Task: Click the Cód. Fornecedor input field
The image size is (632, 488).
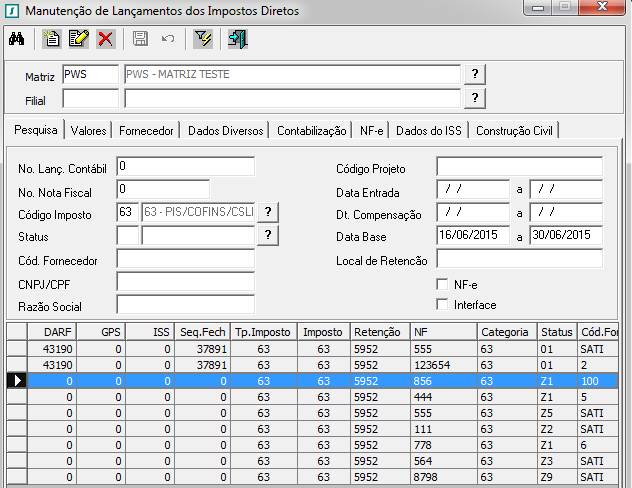Action: click(x=185, y=259)
